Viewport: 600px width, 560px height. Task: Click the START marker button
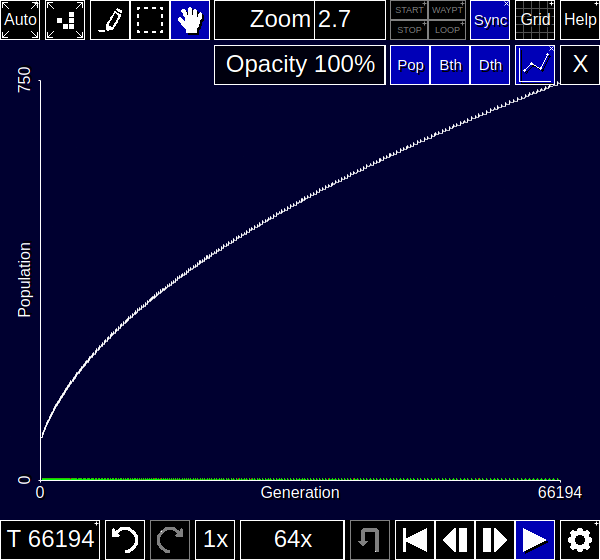point(409,10)
